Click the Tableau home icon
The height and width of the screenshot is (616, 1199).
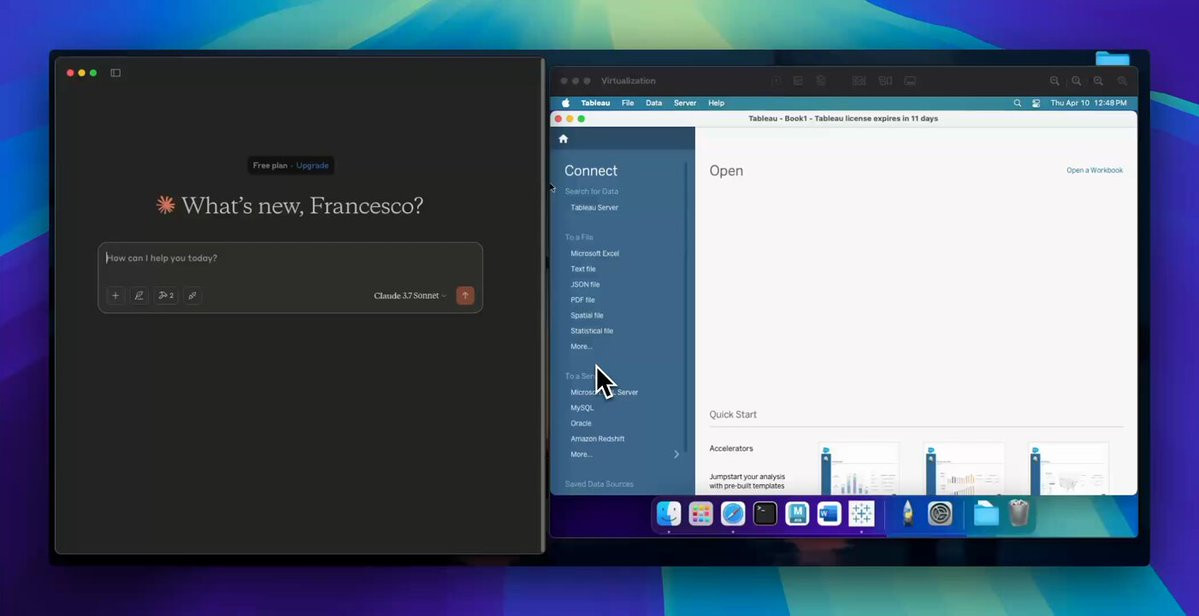tap(564, 139)
